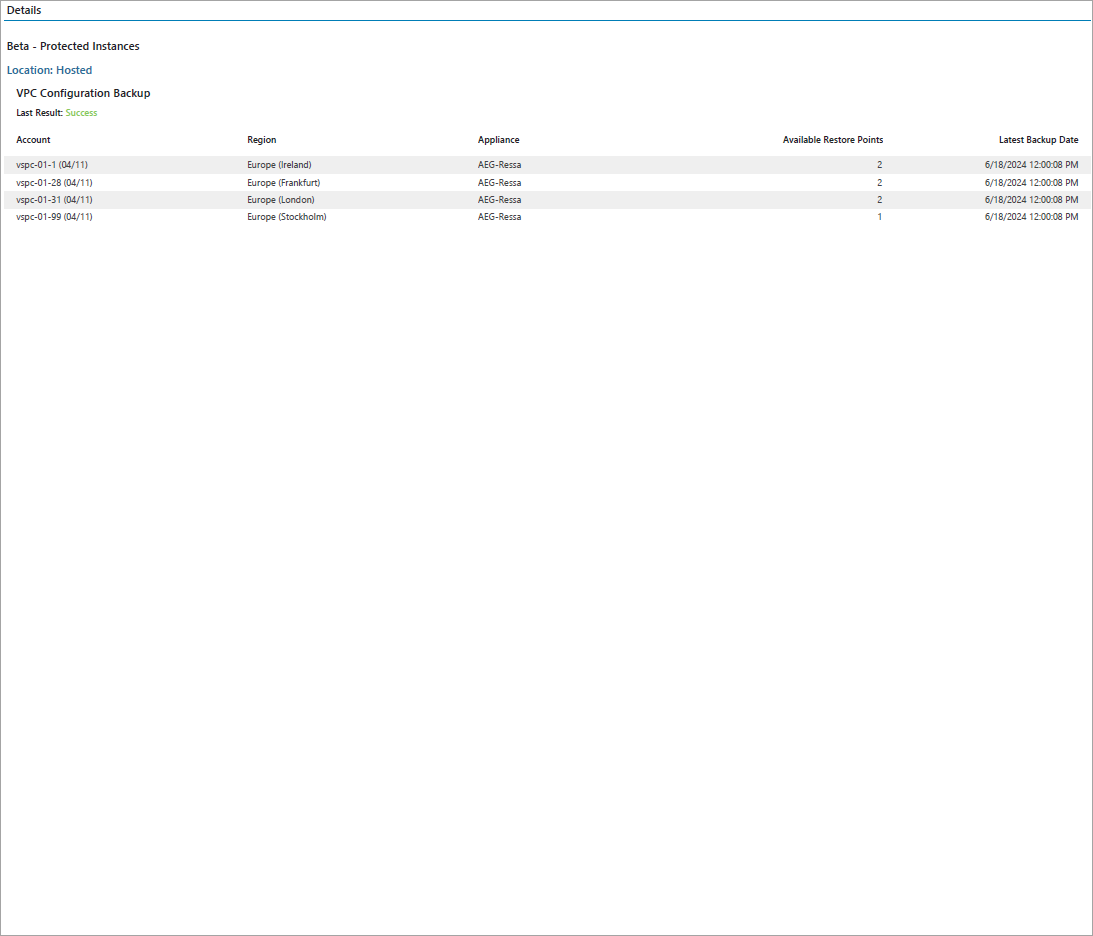Select the Account column header
The image size is (1093, 936).
(x=33, y=140)
